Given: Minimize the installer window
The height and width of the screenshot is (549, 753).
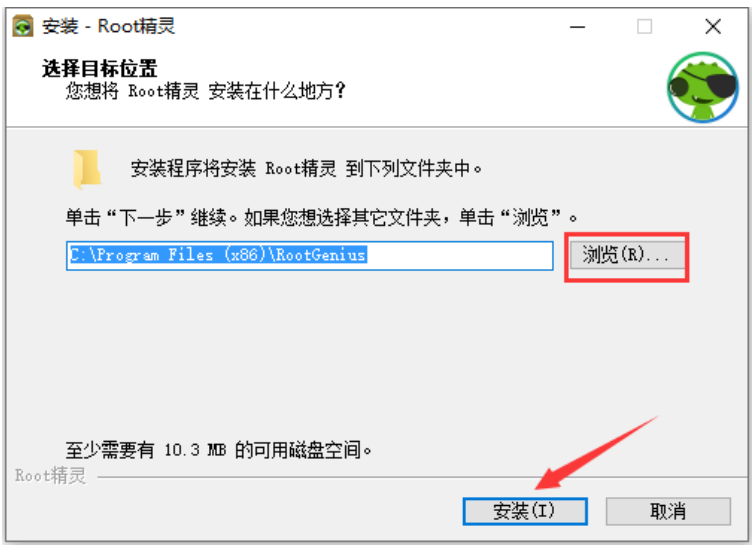Looking at the screenshot, I should [x=577, y=27].
